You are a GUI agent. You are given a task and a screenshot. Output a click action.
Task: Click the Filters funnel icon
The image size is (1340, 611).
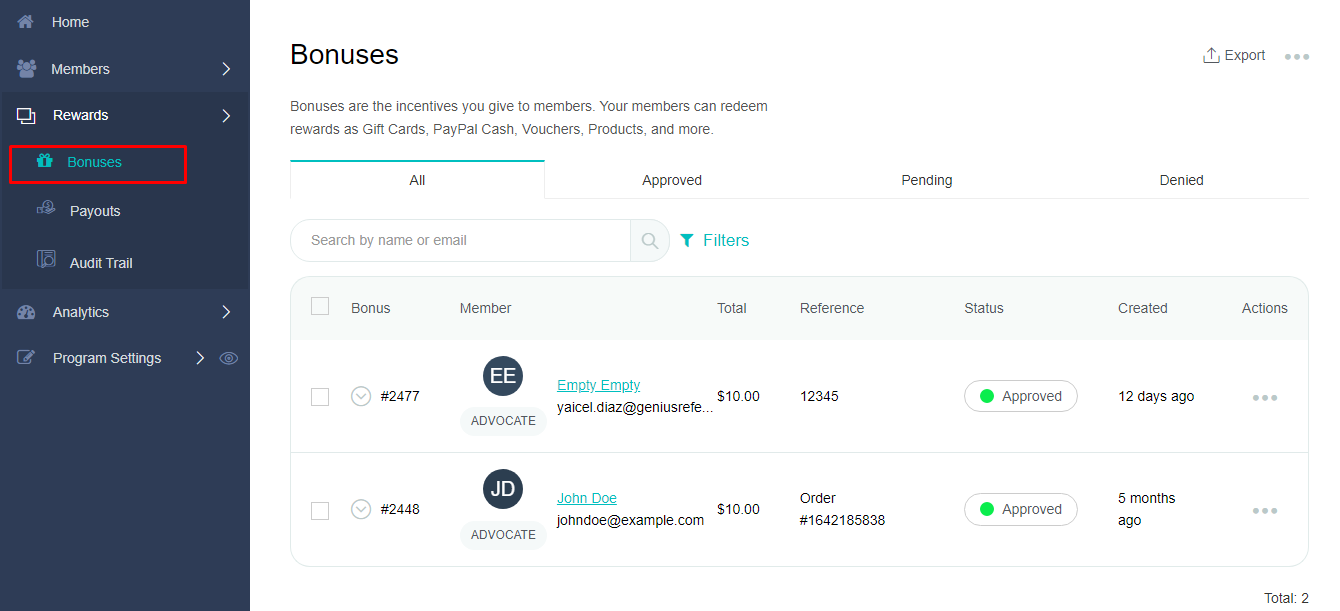click(x=686, y=240)
